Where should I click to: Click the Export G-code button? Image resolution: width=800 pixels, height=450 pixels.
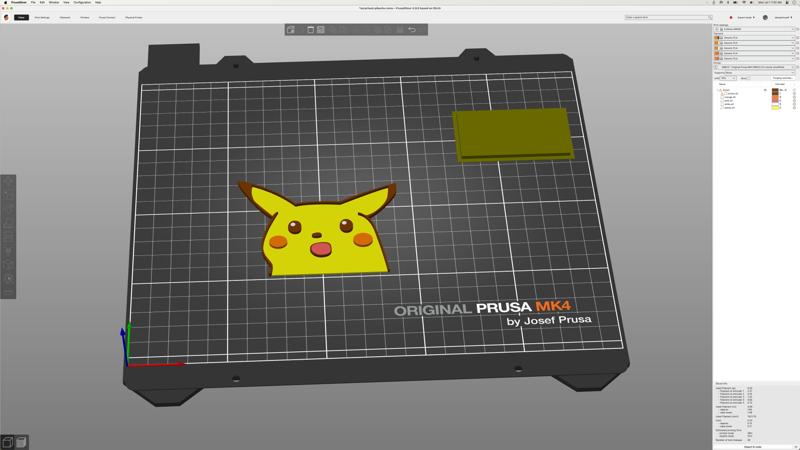[x=753, y=447]
